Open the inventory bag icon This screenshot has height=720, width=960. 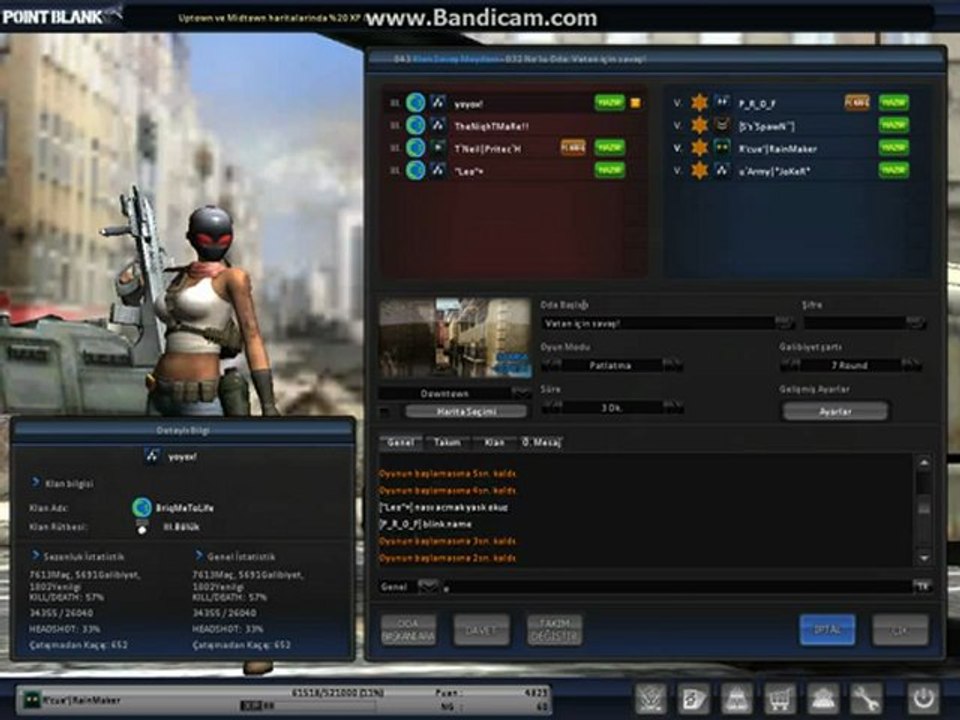pyautogui.click(x=737, y=699)
